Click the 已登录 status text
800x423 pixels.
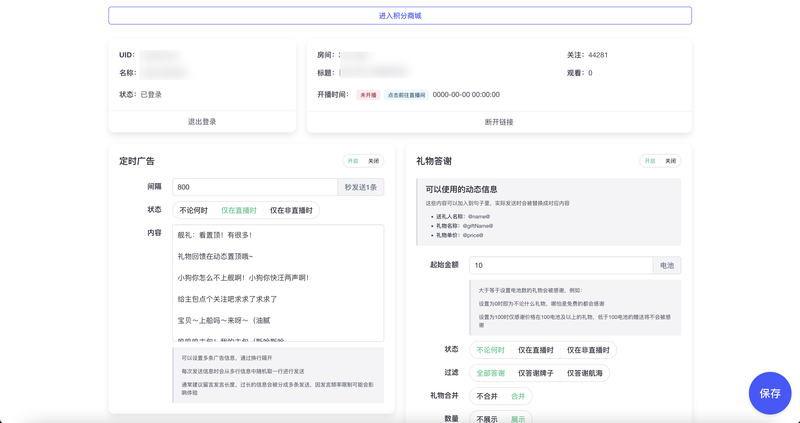click(x=151, y=94)
